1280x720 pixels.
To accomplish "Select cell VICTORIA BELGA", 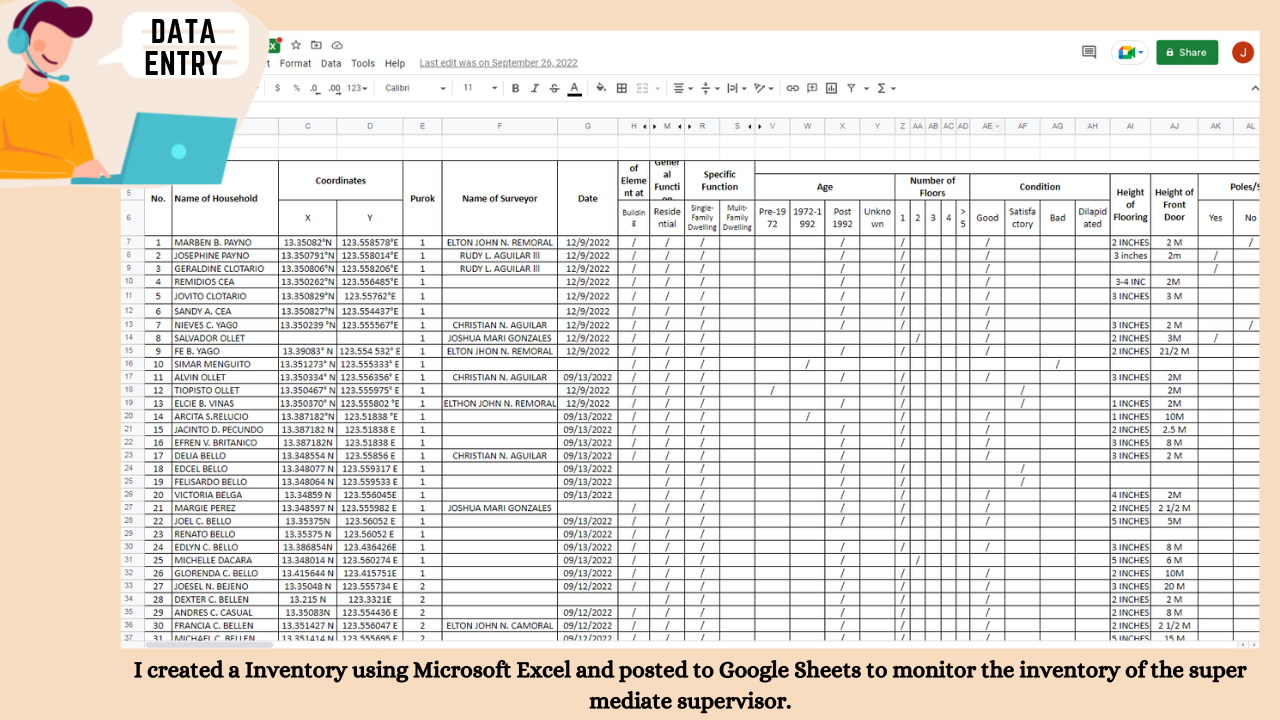I will pos(225,495).
